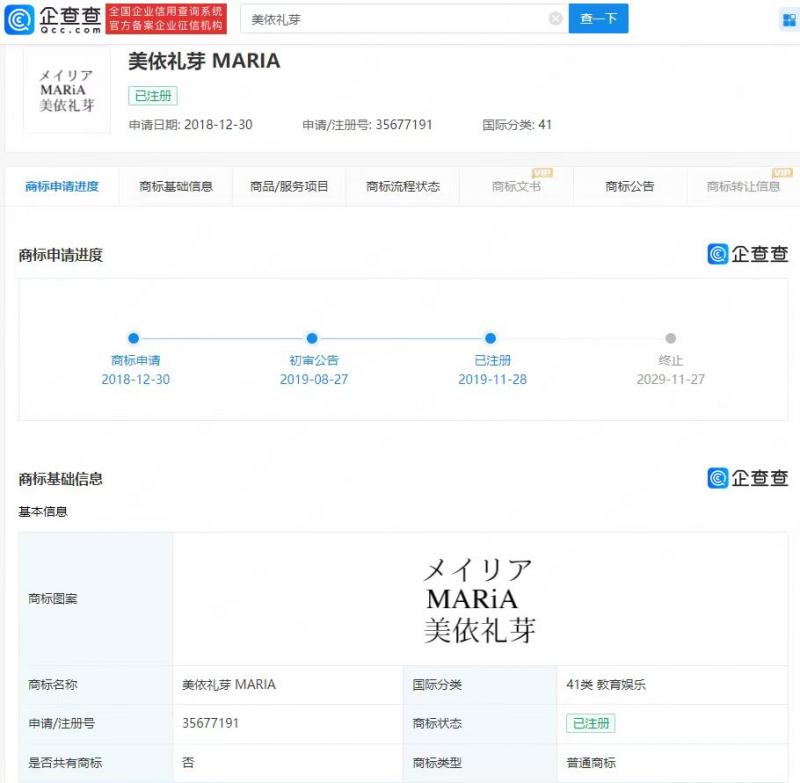Click the 商标申请 timeline dot
This screenshot has height=783, width=800.
tap(134, 338)
